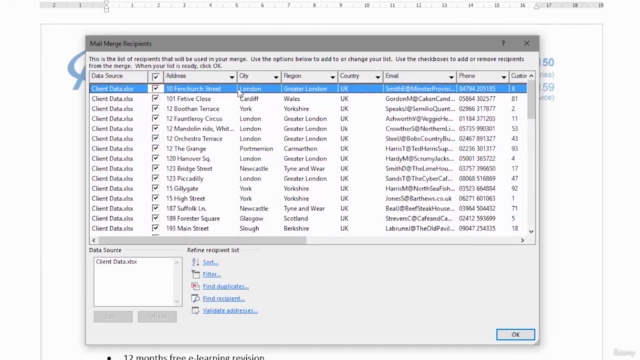640x360 pixels.
Task: Select the Carmarthon region cell
Action: click(300, 149)
